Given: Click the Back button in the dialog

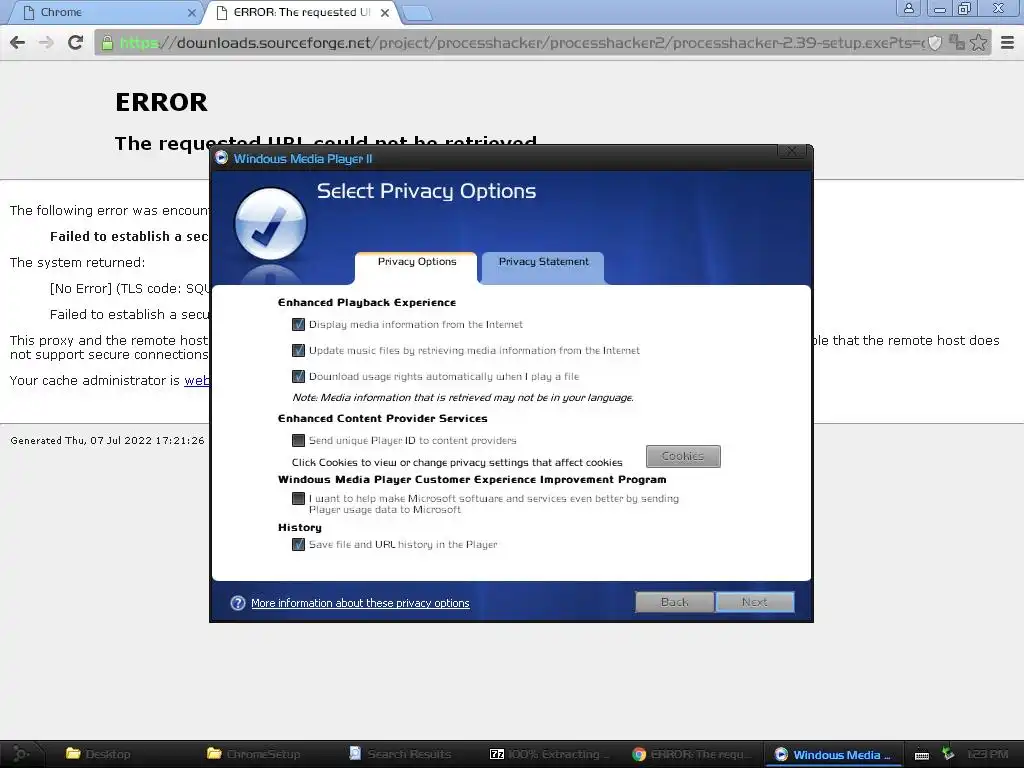Looking at the screenshot, I should (675, 602).
